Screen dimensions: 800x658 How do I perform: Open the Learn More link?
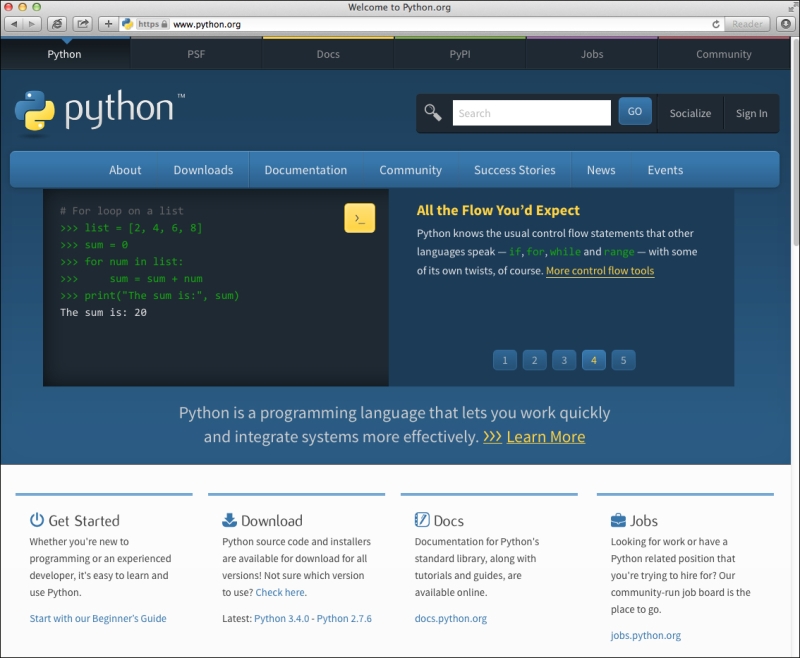pos(546,437)
